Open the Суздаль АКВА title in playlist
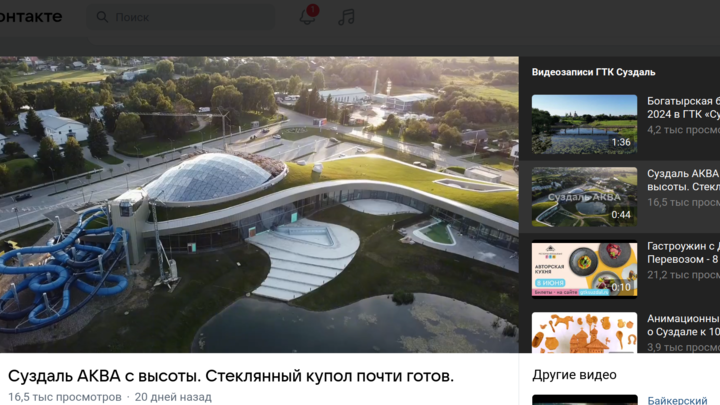The width and height of the screenshot is (720, 405). click(x=683, y=180)
